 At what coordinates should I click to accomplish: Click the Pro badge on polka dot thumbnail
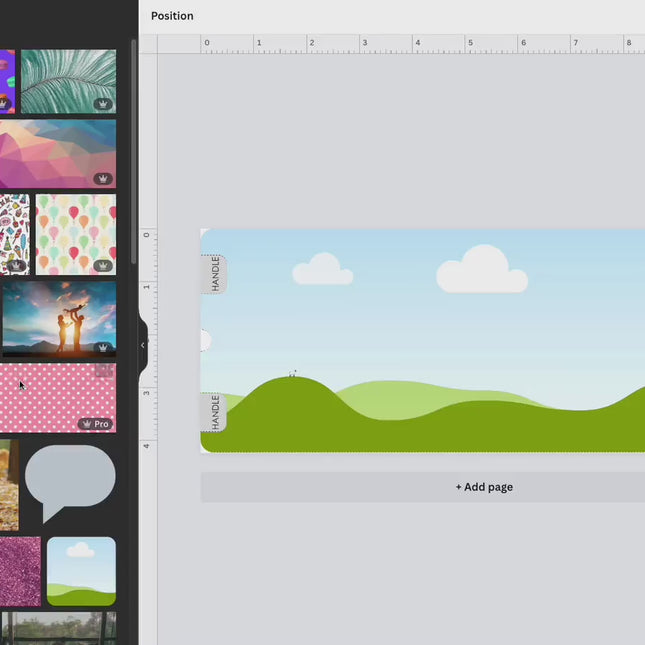coord(96,424)
